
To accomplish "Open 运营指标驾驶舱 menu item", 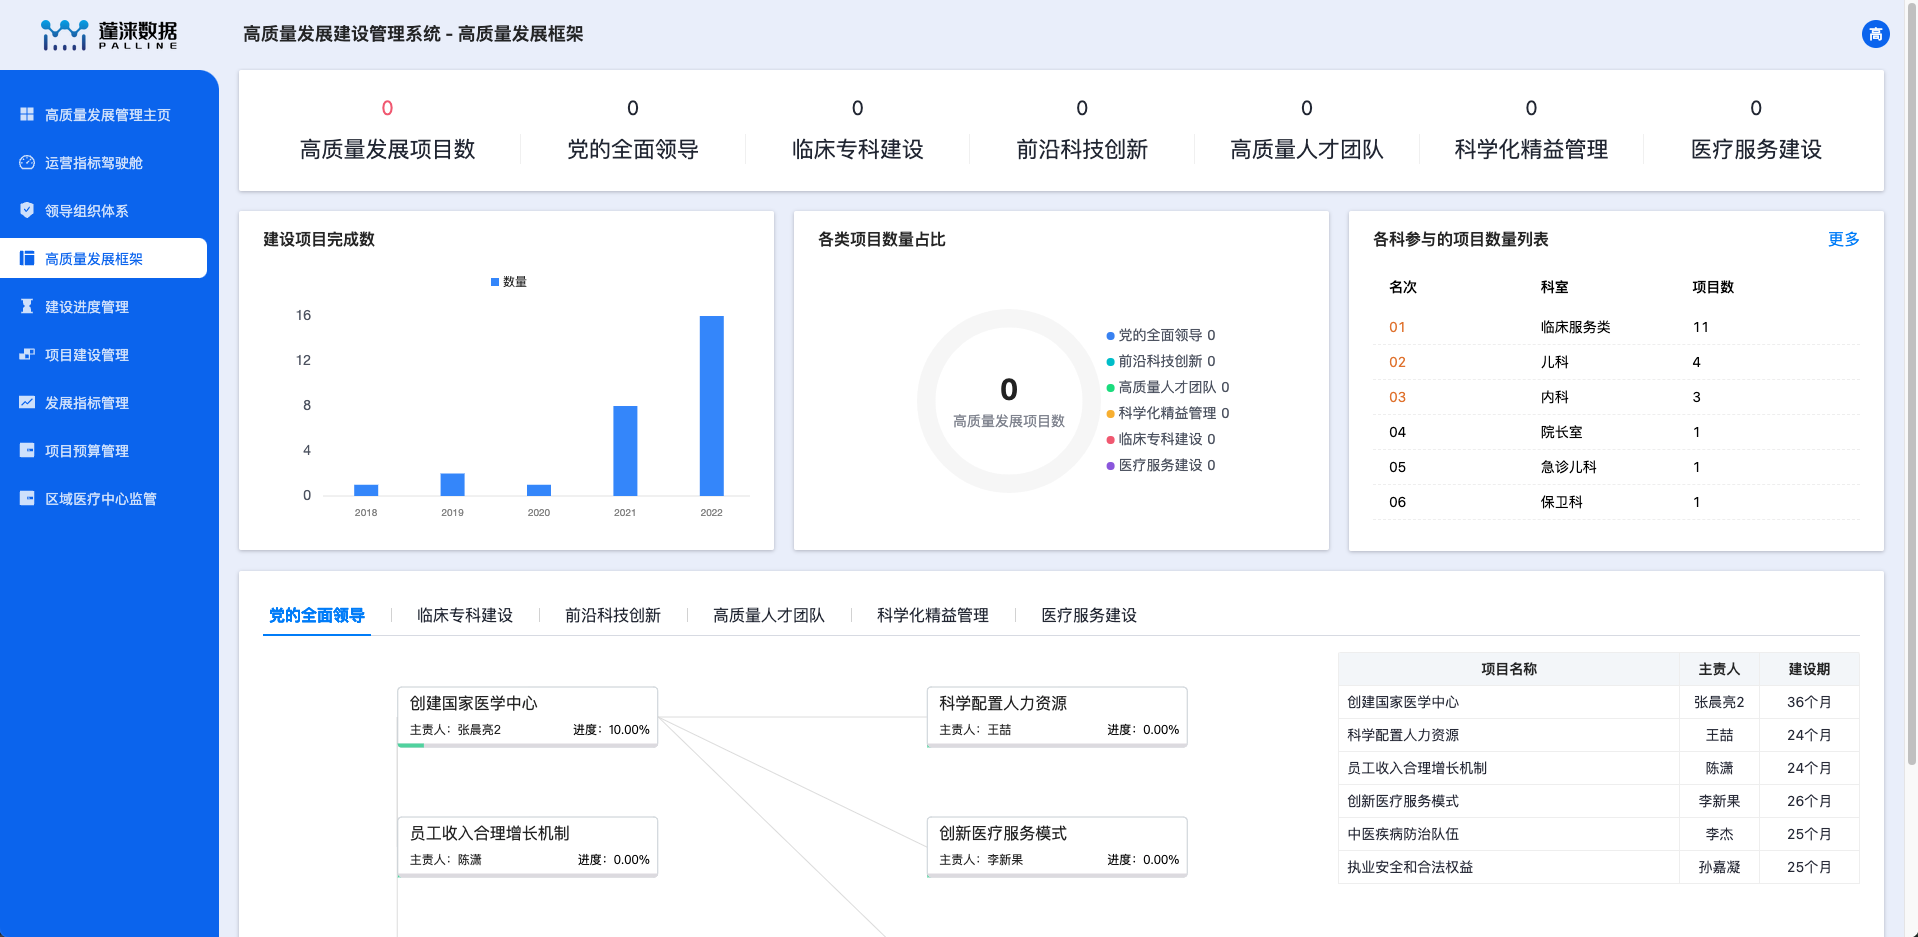I will [104, 163].
